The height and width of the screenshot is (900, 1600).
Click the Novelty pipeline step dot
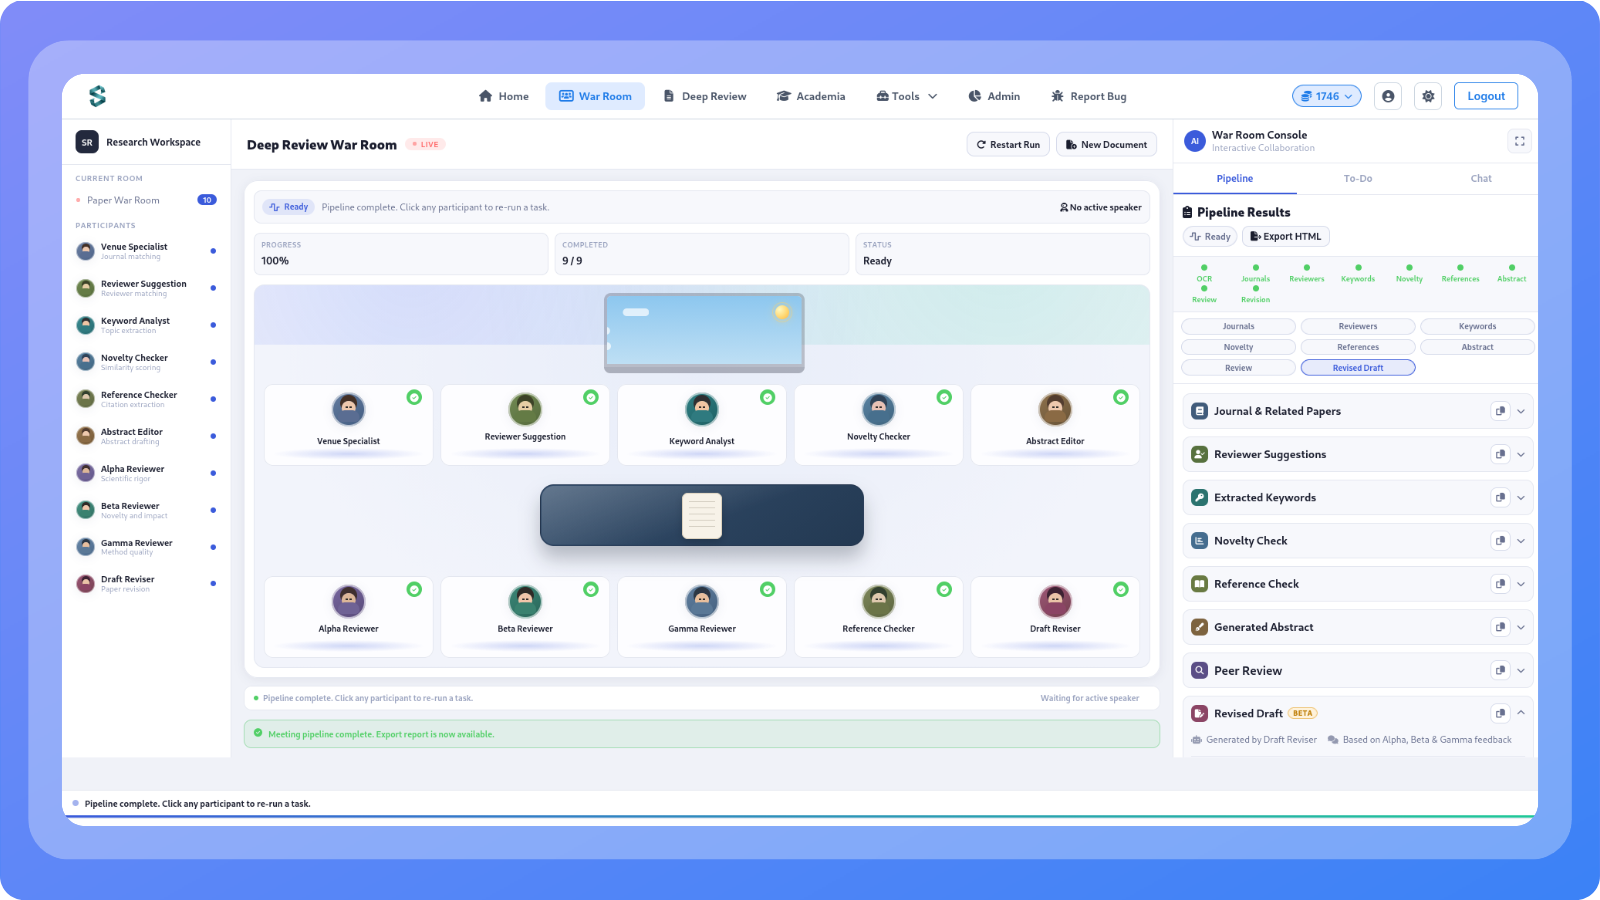pos(1409,268)
